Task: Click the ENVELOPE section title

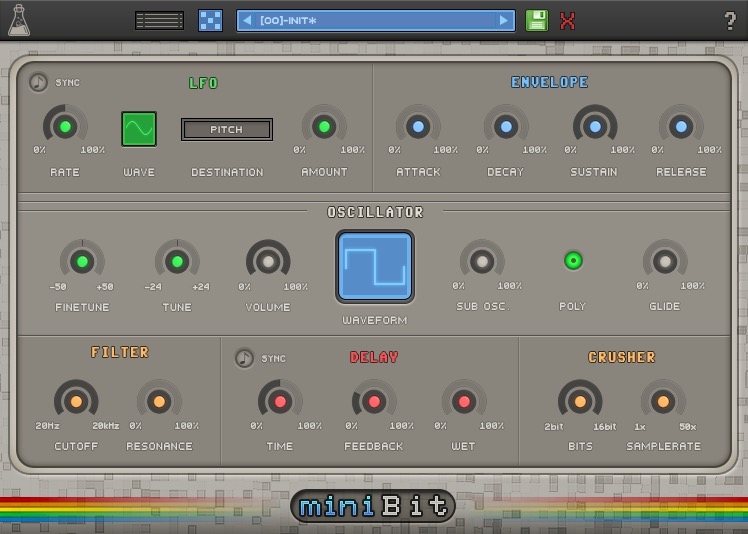Action: [550, 82]
